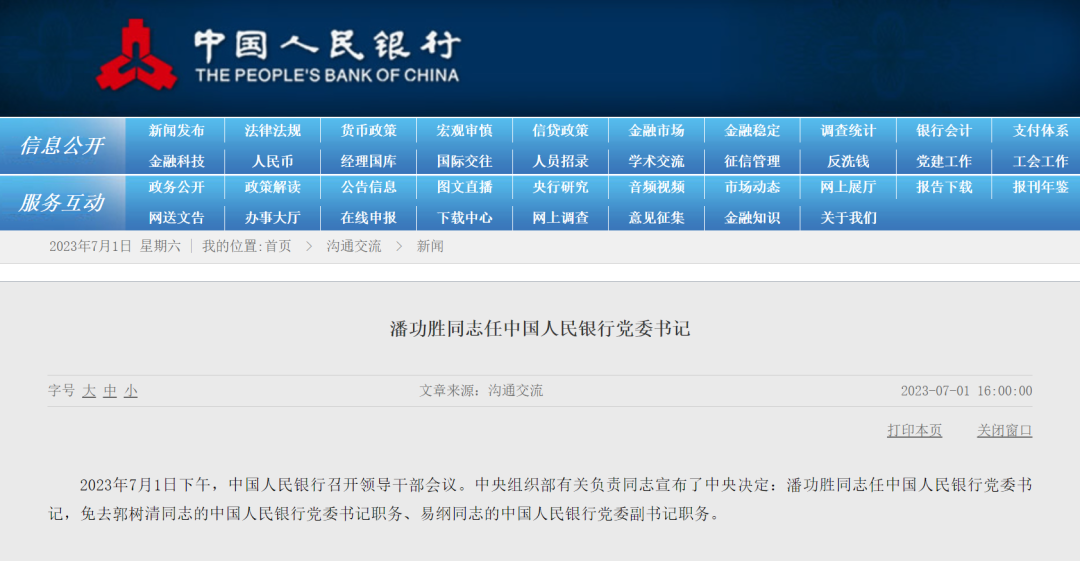Select 金融市场 in navigation bar

point(656,131)
